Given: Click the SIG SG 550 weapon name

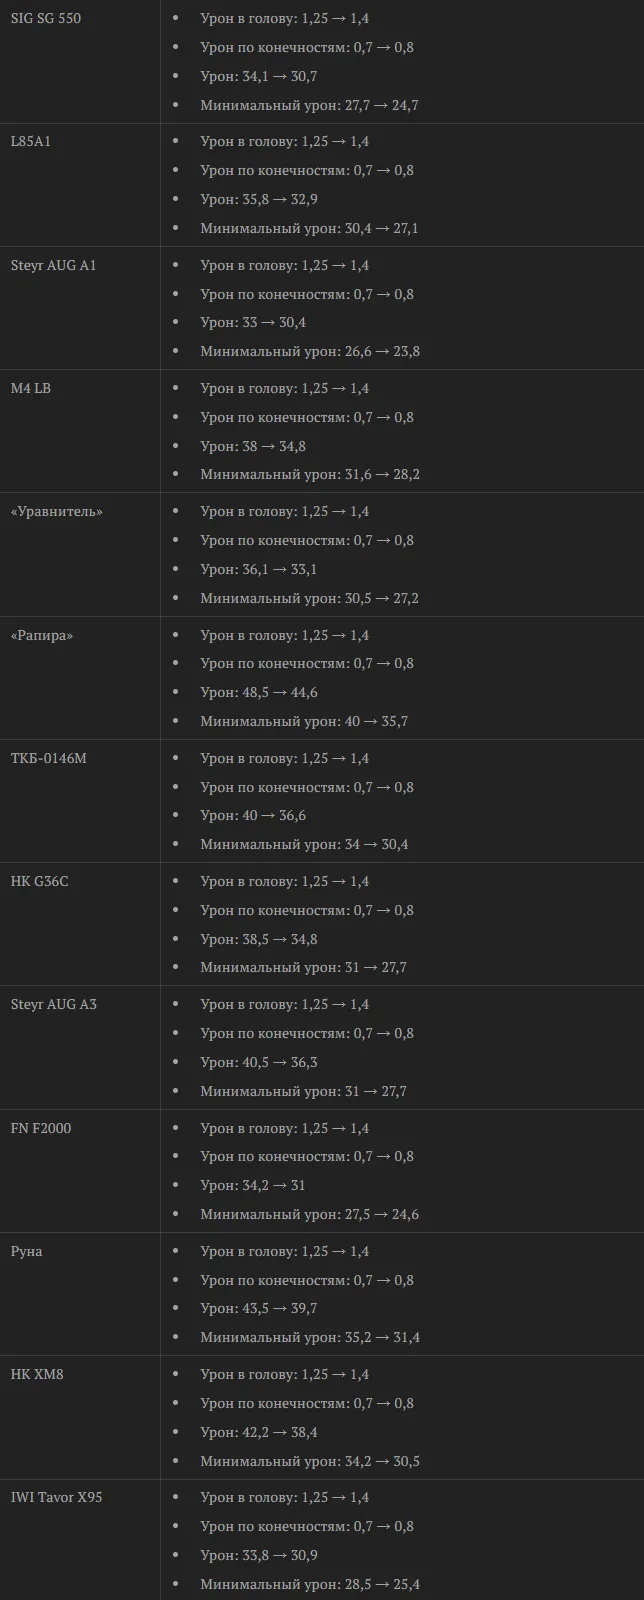Looking at the screenshot, I should 46,18.
